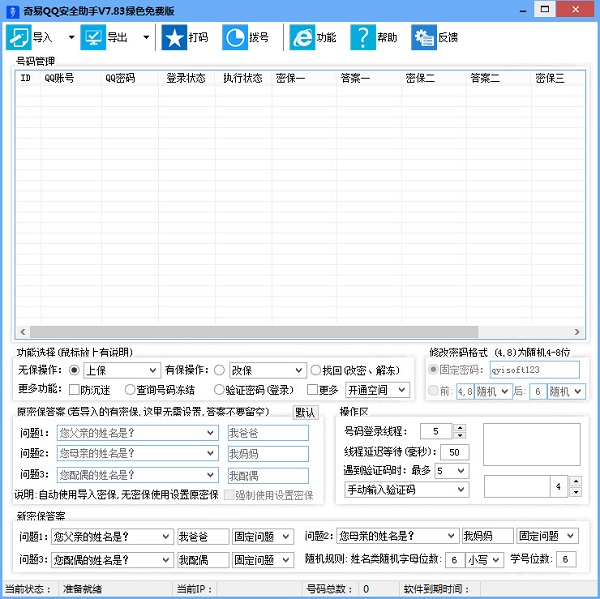This screenshot has height=599, width=600.
Task: Click the 拨号 dial clock icon
Action: click(x=235, y=37)
